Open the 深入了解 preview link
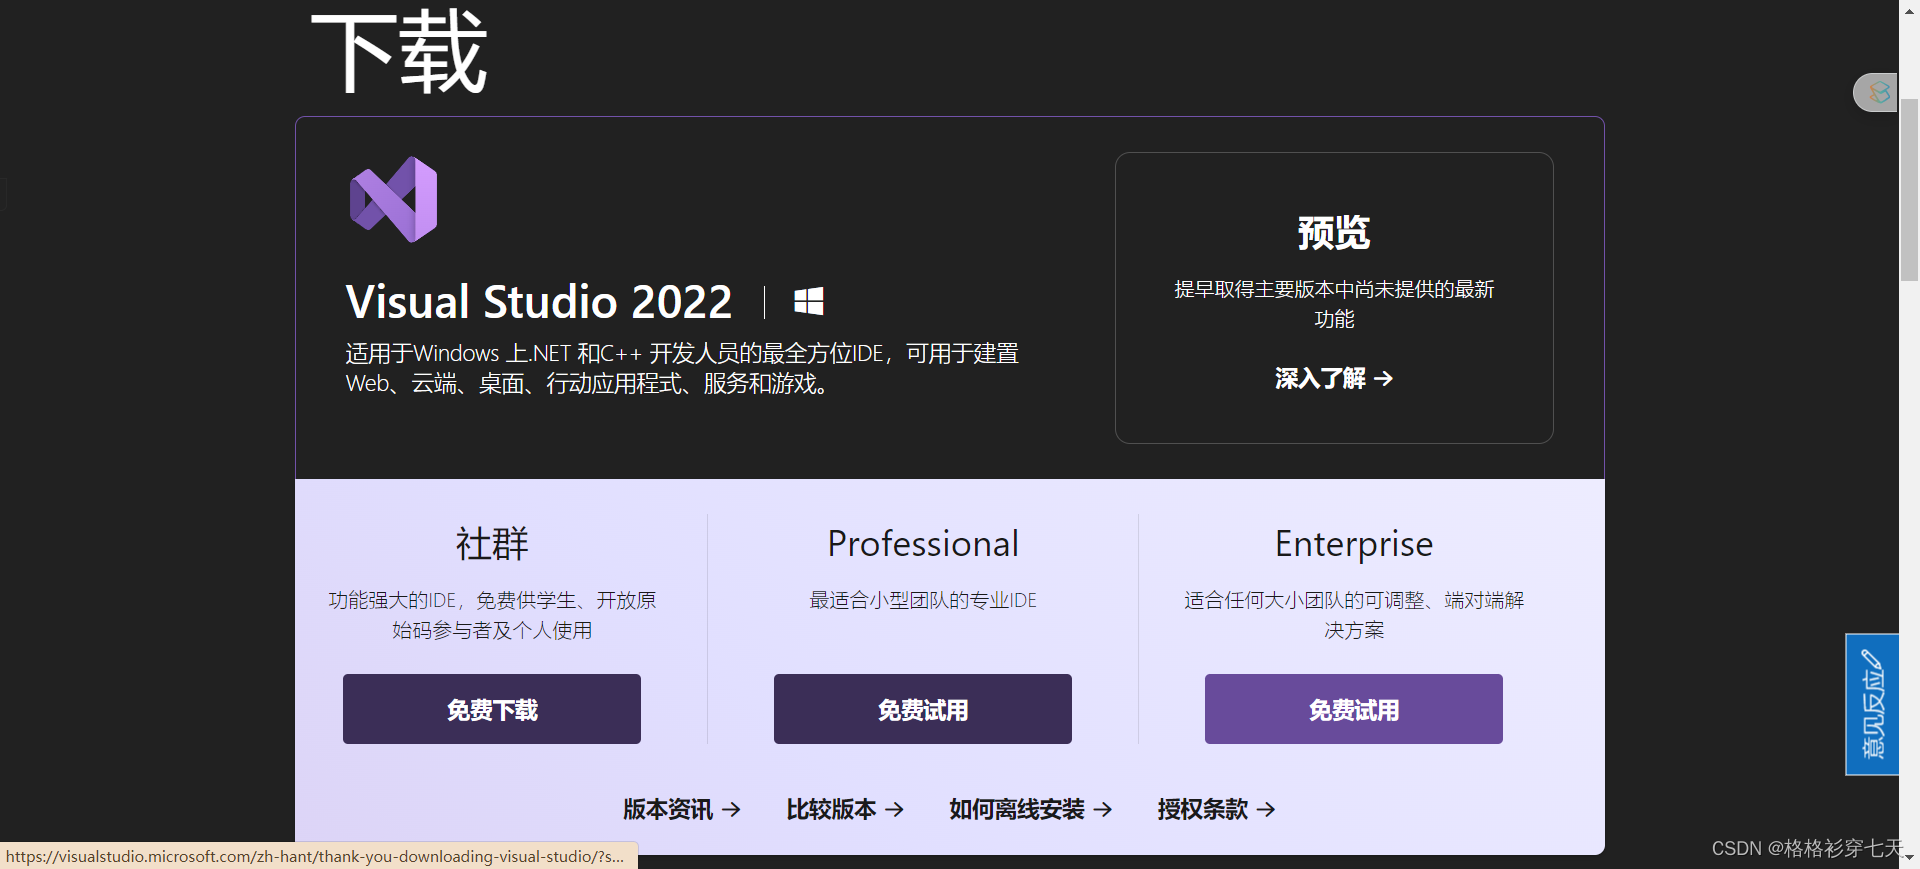This screenshot has width=1920, height=869. pos(1334,378)
